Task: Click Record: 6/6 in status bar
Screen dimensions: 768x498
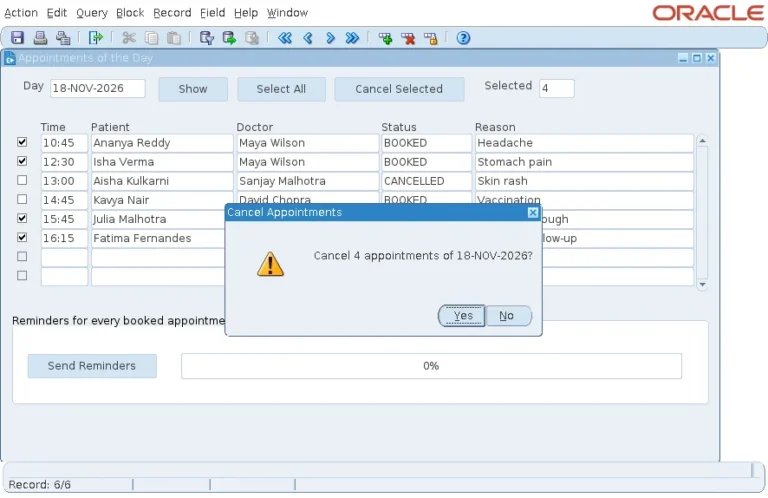Action: click(x=40, y=485)
